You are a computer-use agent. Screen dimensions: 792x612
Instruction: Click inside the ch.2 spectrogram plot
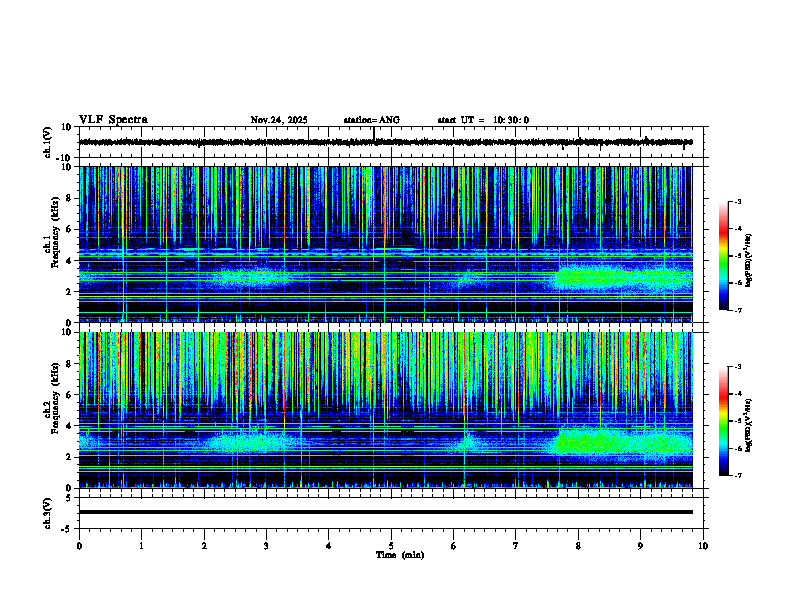pyautogui.click(x=385, y=410)
